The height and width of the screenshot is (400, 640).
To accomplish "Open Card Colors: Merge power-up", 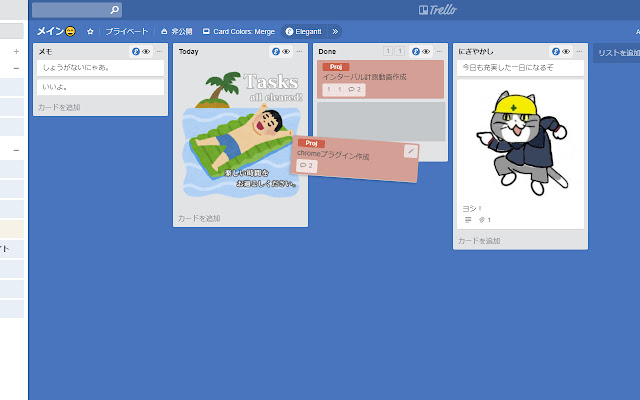I will coord(239,31).
